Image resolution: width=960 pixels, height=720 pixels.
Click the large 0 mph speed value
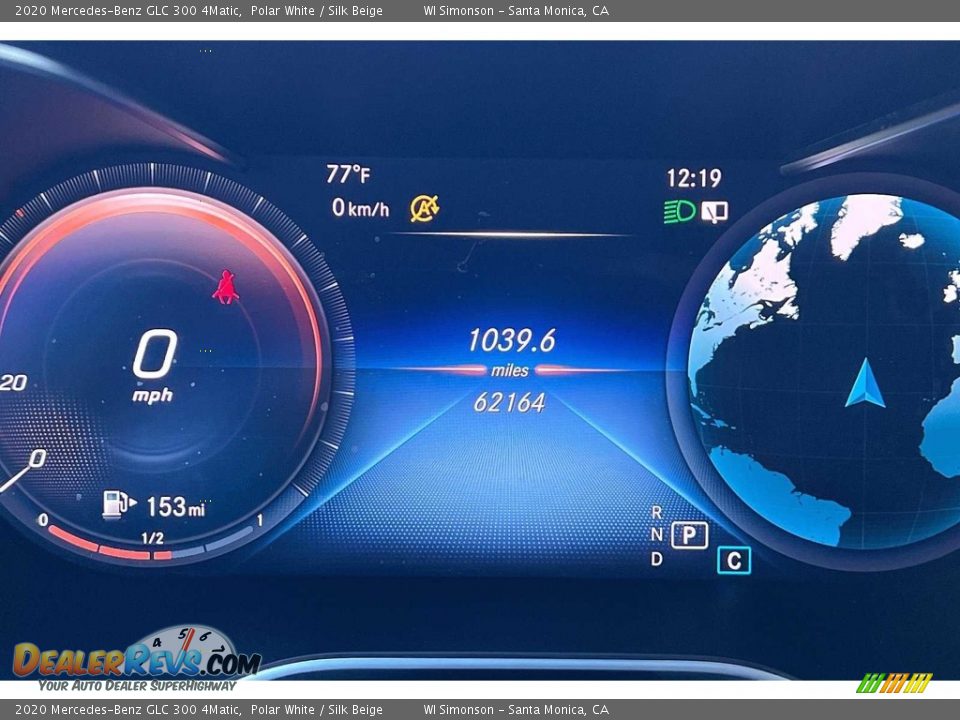pyautogui.click(x=155, y=353)
